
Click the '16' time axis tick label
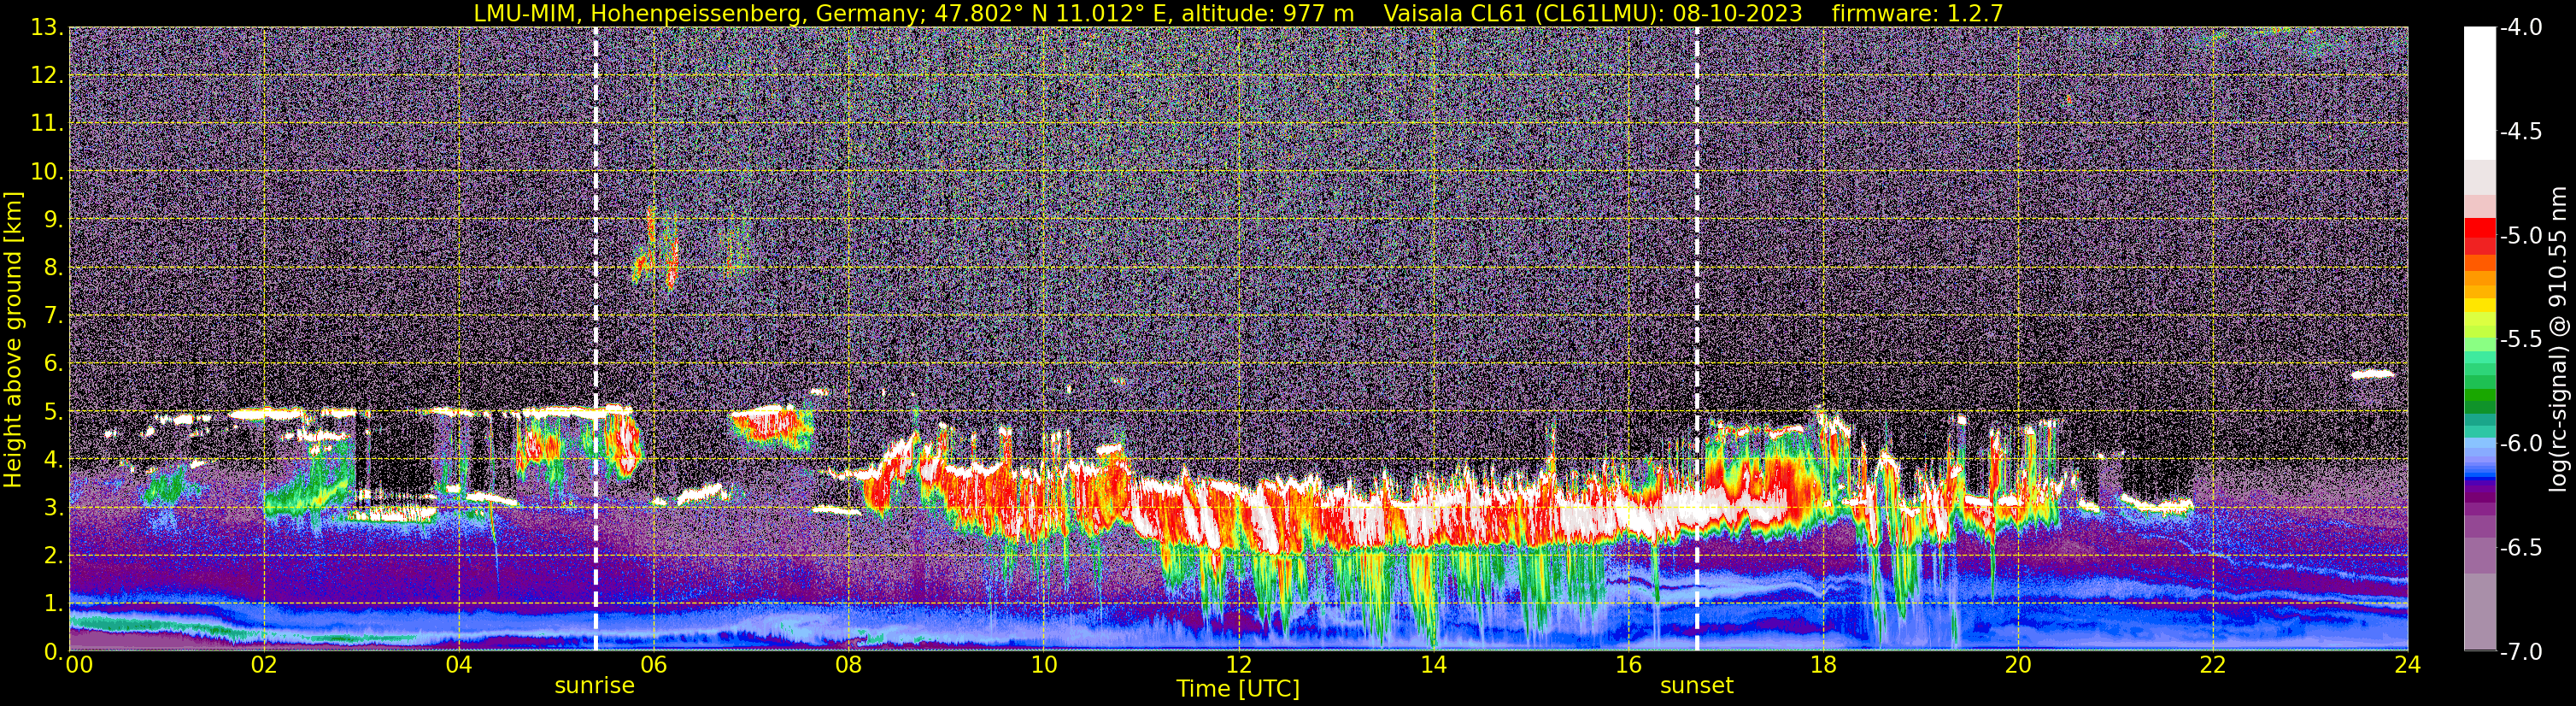(x=1628, y=665)
